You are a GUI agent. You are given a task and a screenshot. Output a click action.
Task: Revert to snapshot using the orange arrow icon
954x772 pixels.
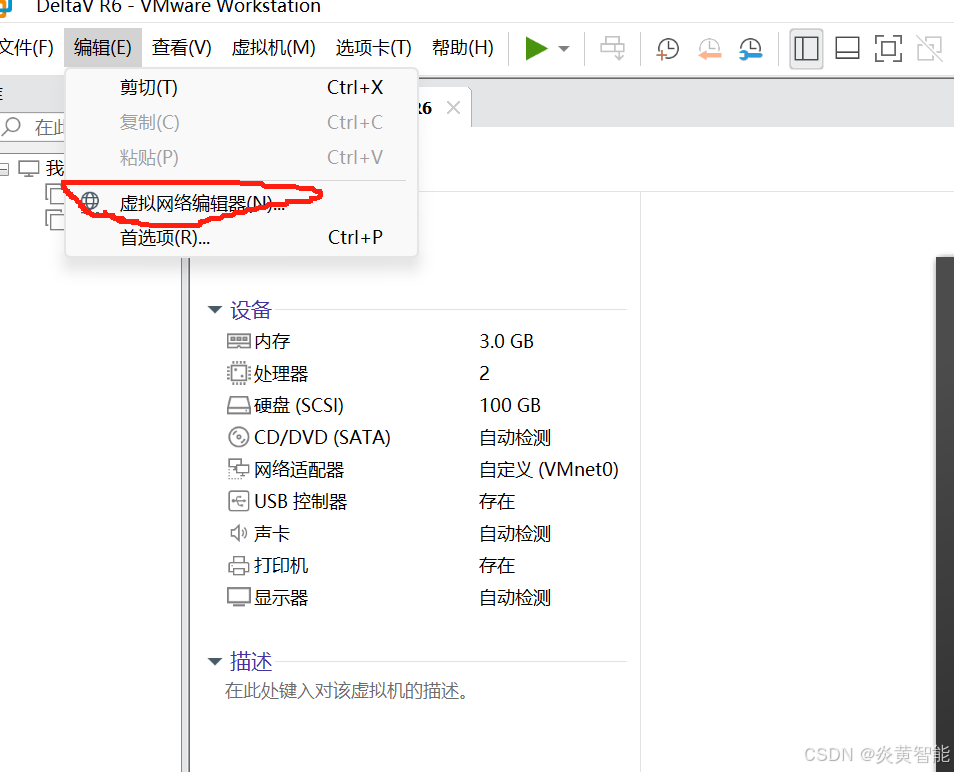(709, 49)
